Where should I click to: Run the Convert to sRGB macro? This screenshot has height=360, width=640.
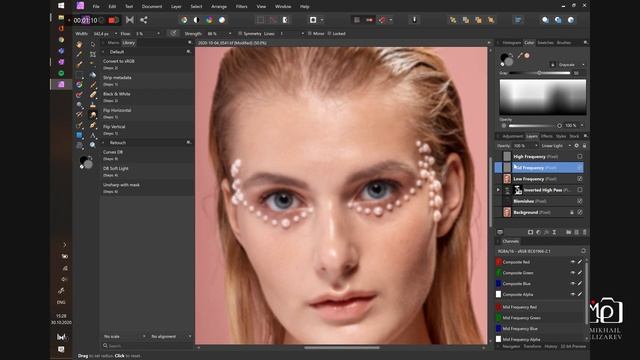coord(147,64)
